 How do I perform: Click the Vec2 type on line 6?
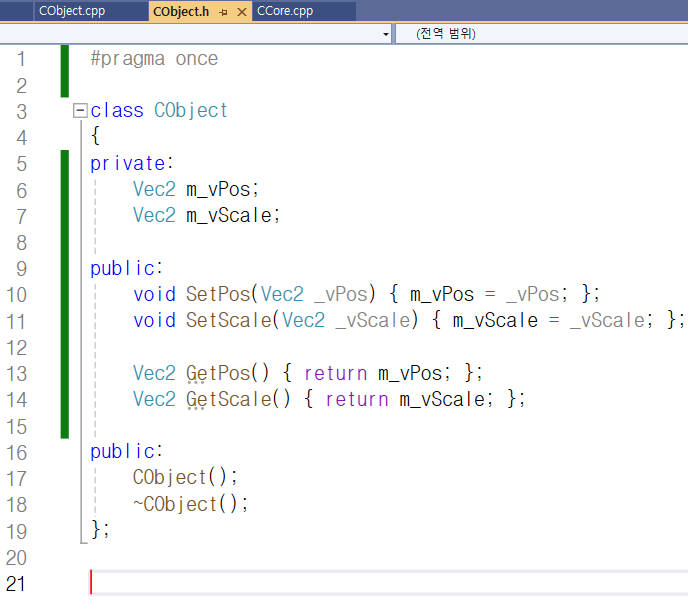point(154,189)
